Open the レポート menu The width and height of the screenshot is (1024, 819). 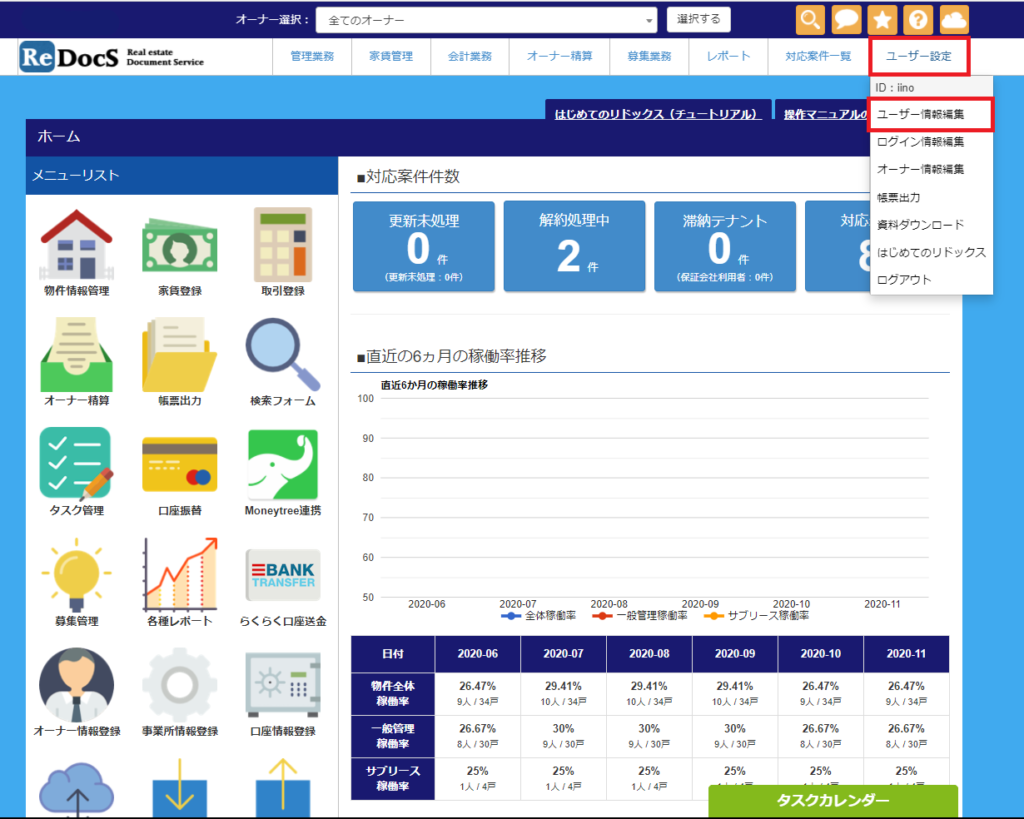(728, 57)
